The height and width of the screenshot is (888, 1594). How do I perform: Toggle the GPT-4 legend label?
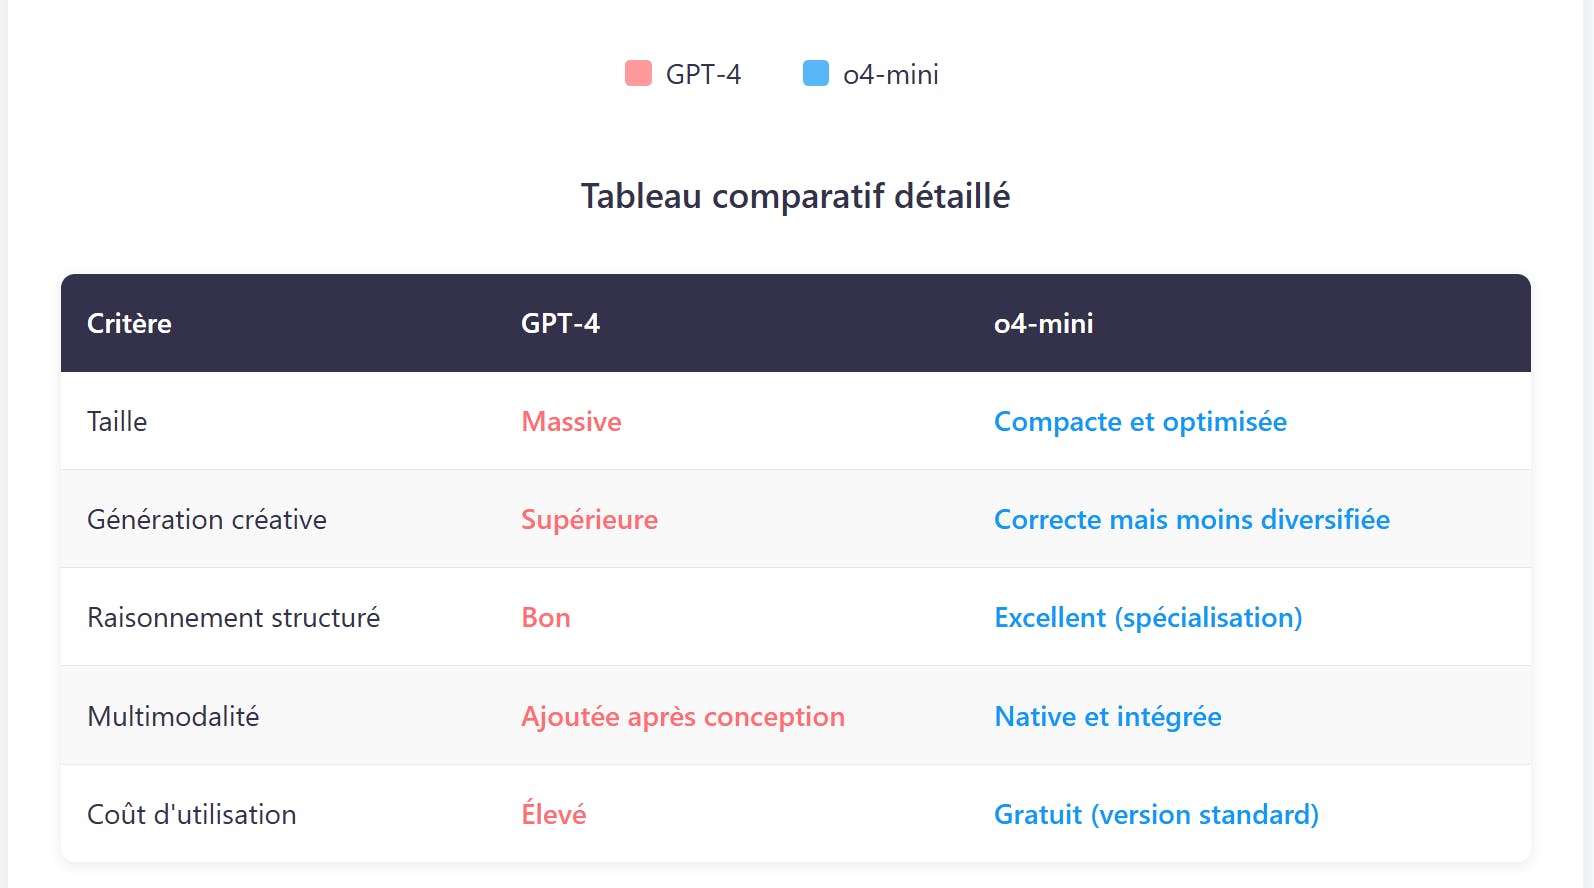coord(703,75)
